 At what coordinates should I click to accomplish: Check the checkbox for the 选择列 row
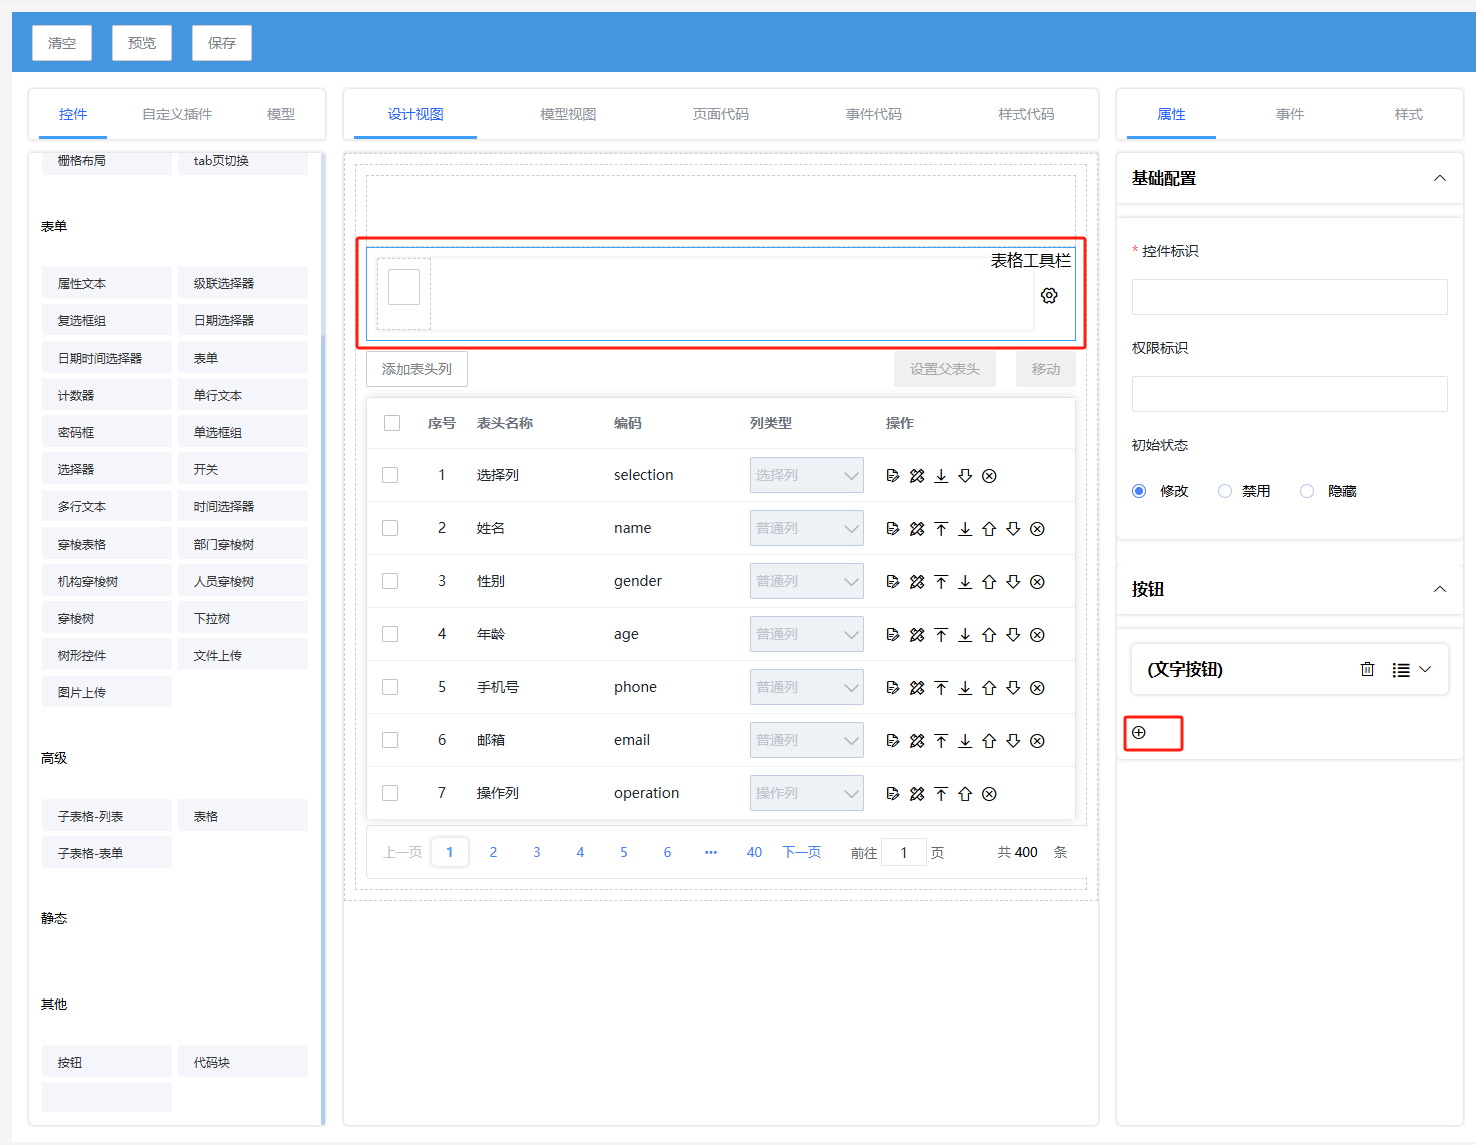tap(390, 476)
